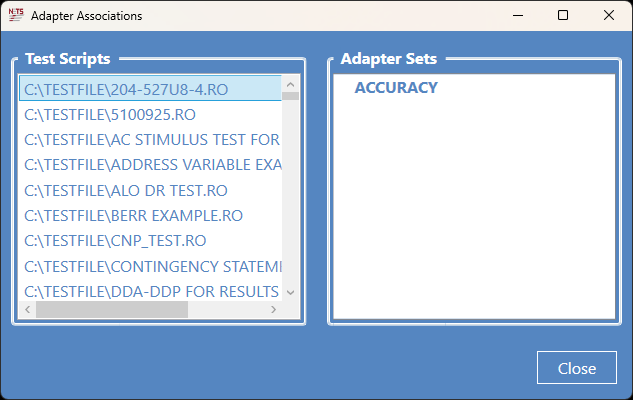The height and width of the screenshot is (400, 633).
Task: Choose CNP_TEST.RO from the list
Action: point(150,241)
